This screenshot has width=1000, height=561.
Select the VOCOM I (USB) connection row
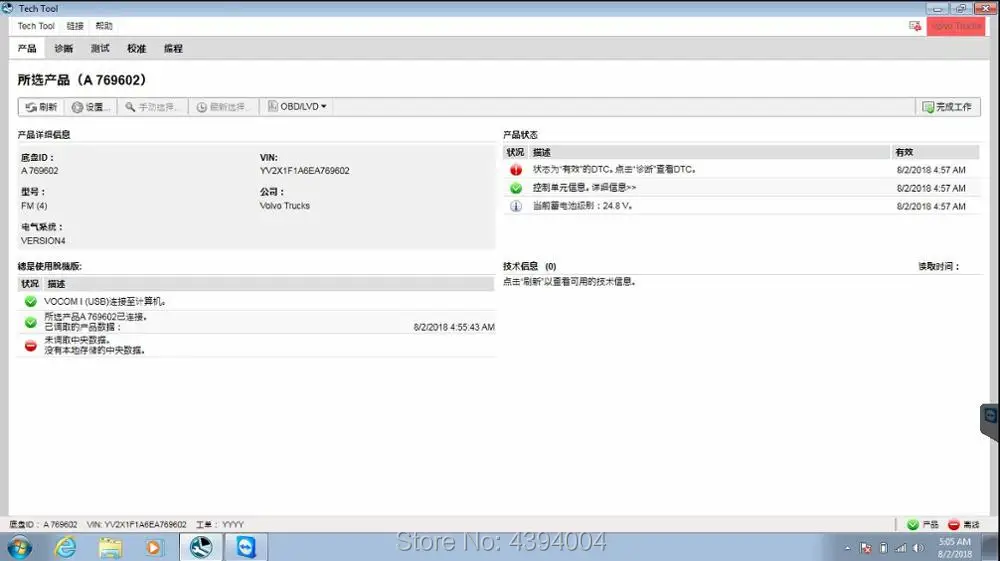[256, 301]
